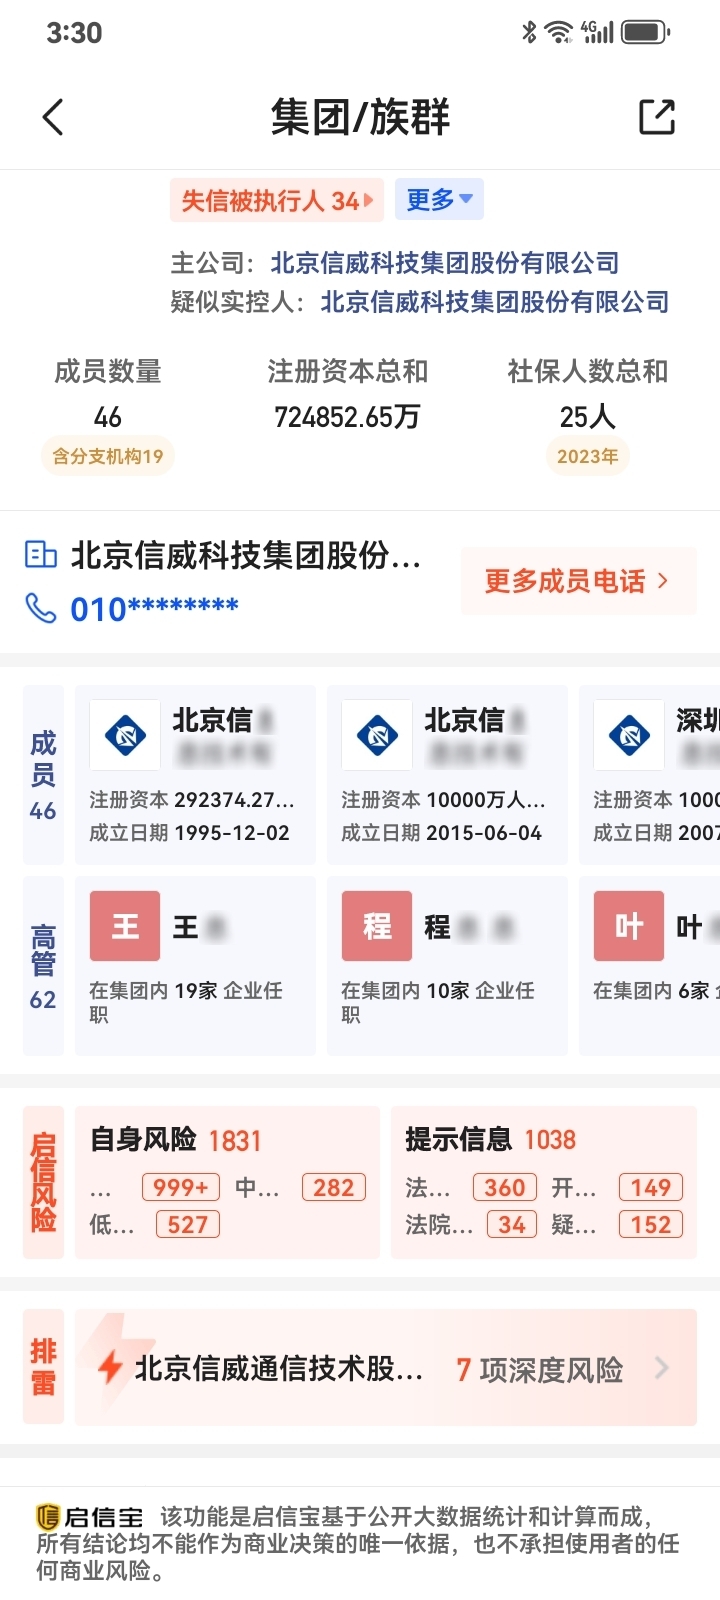The height and width of the screenshot is (1600, 720).
Task: Open executive card with 10家 企业任职
Action: tap(447, 966)
